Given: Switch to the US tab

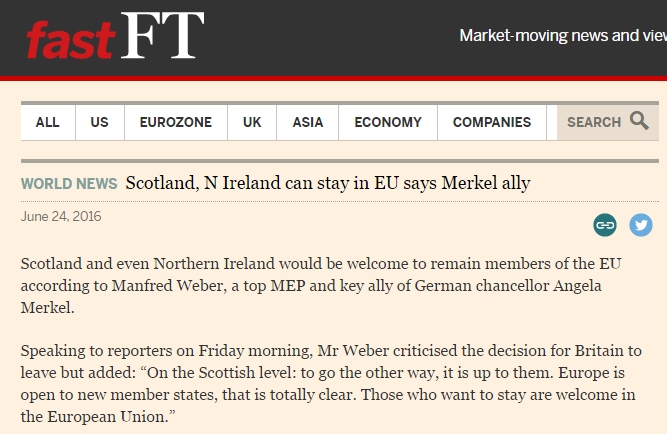Looking at the screenshot, I should tap(100, 123).
